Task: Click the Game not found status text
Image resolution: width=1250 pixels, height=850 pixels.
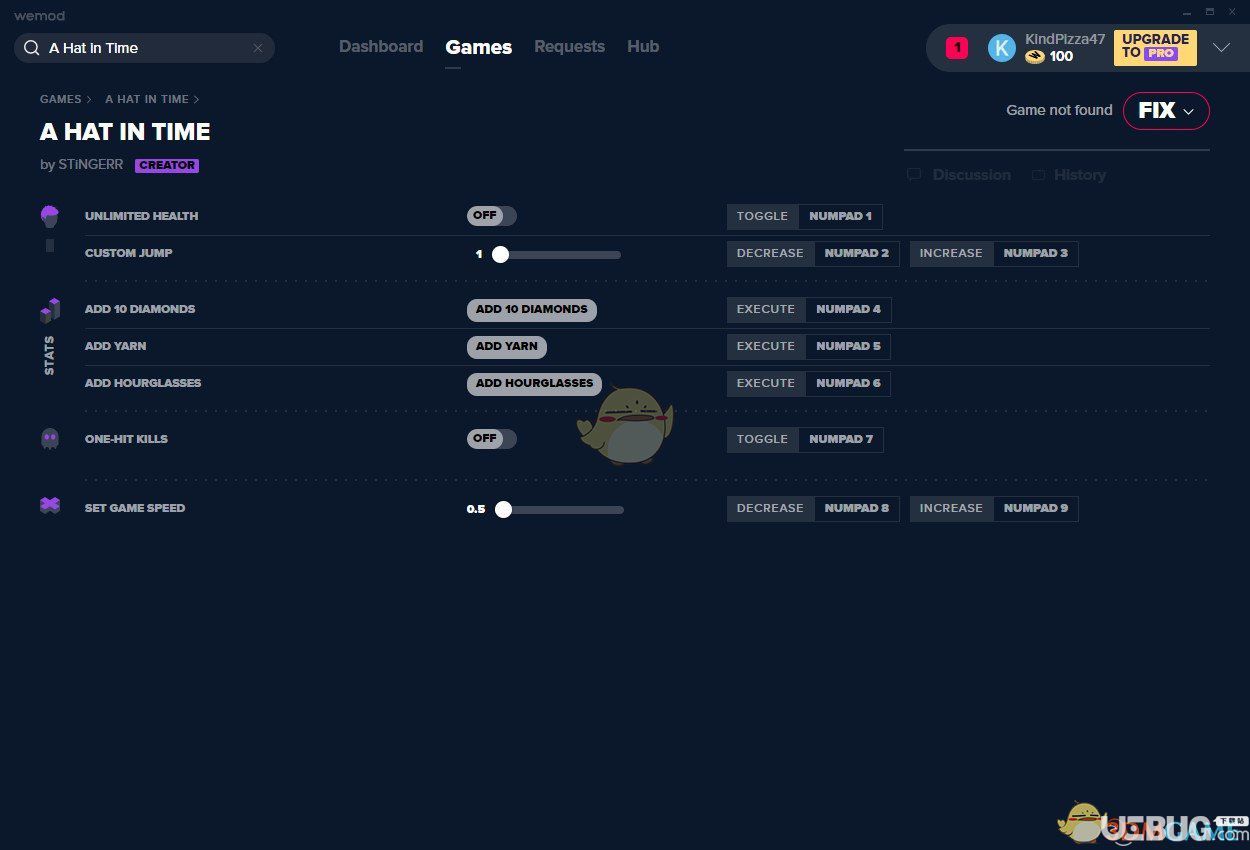Action: click(1059, 110)
